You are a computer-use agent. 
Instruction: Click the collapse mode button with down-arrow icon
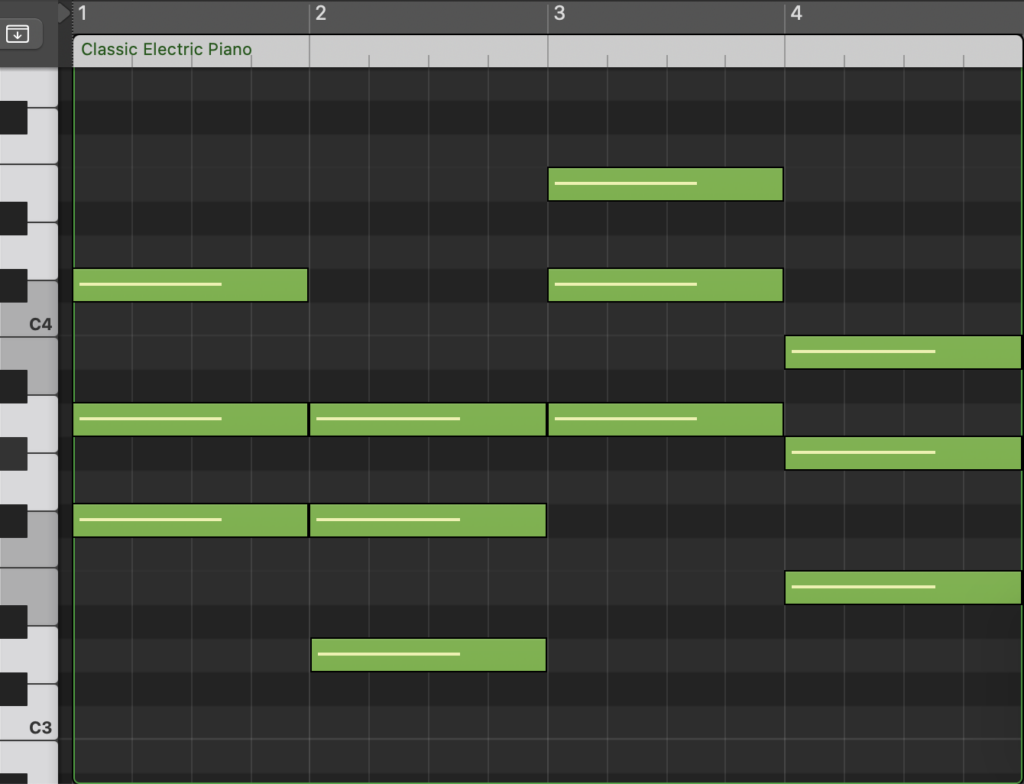click(x=18, y=33)
